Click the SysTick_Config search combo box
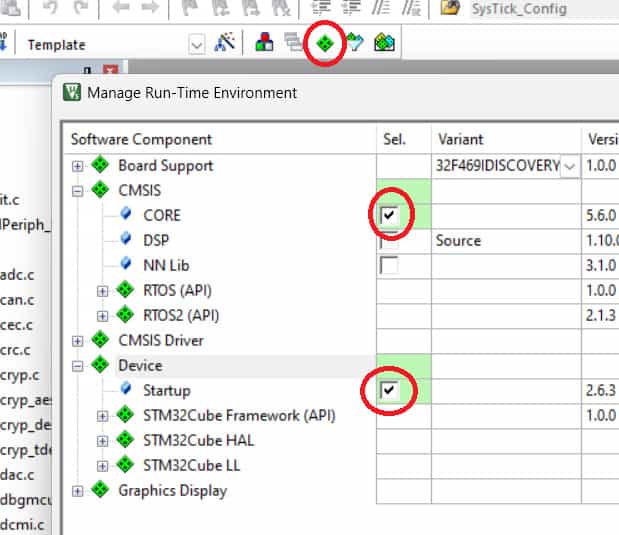 tap(544, 8)
